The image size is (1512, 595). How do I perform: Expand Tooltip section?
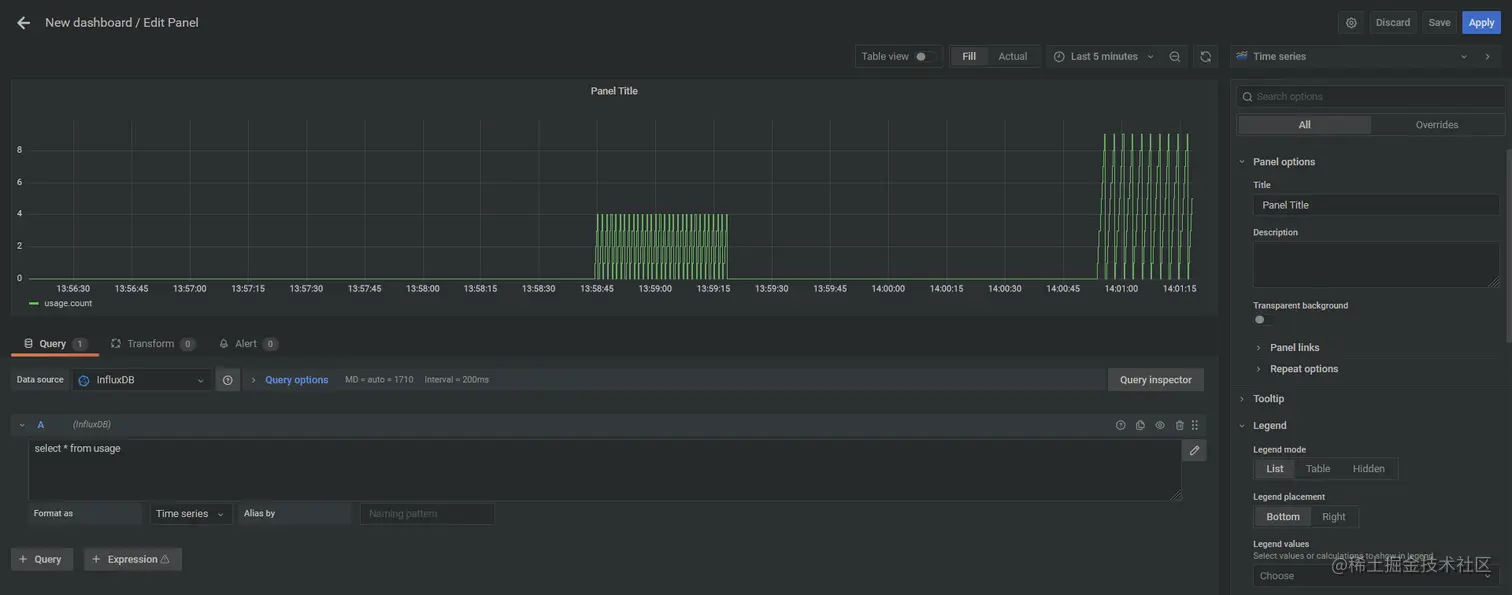1268,399
